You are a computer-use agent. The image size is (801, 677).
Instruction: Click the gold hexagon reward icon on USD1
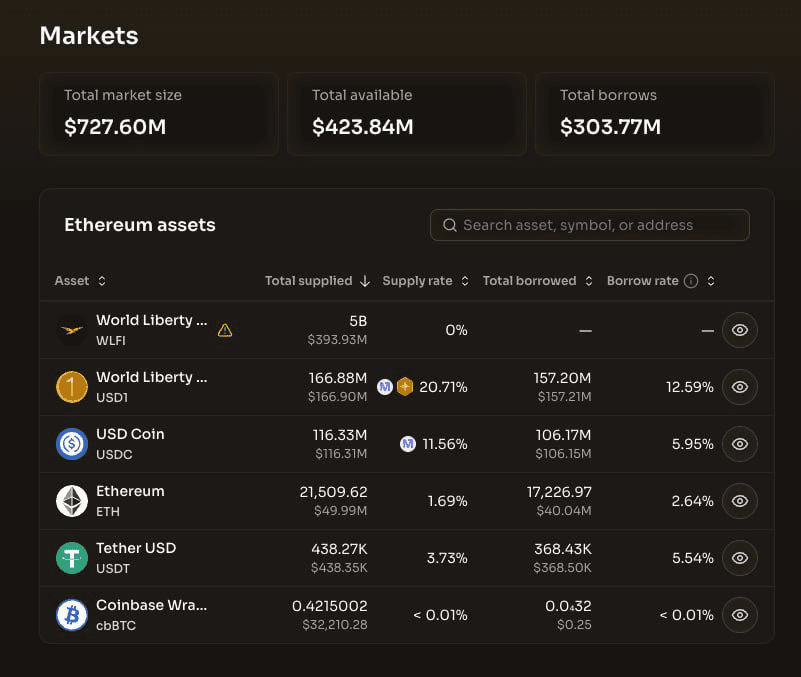[405, 387]
